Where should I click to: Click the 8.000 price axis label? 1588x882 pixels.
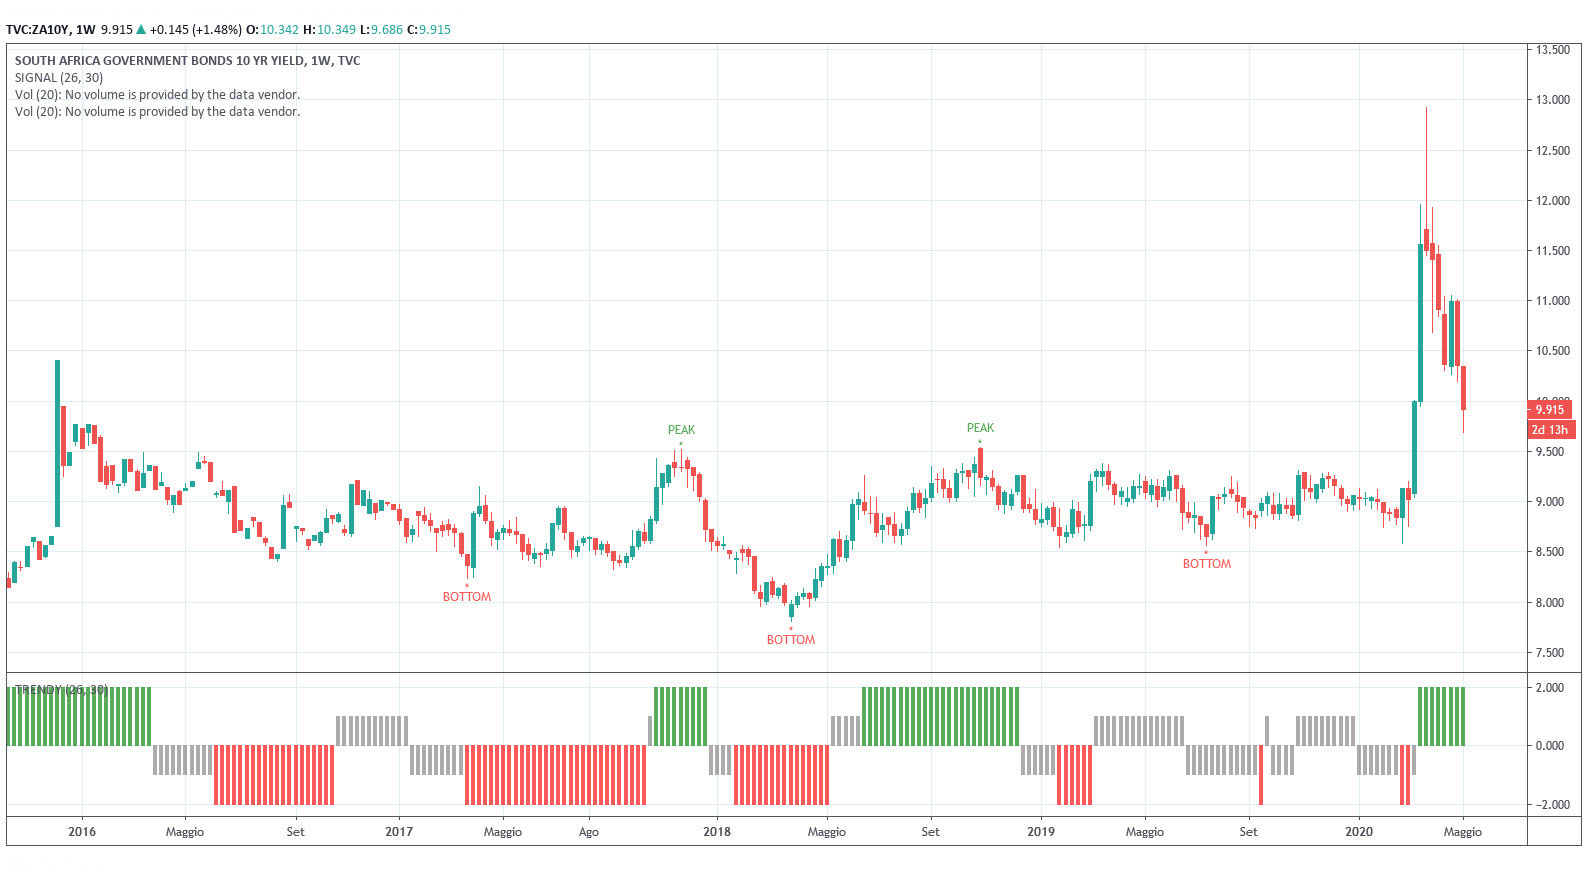[x=1550, y=603]
